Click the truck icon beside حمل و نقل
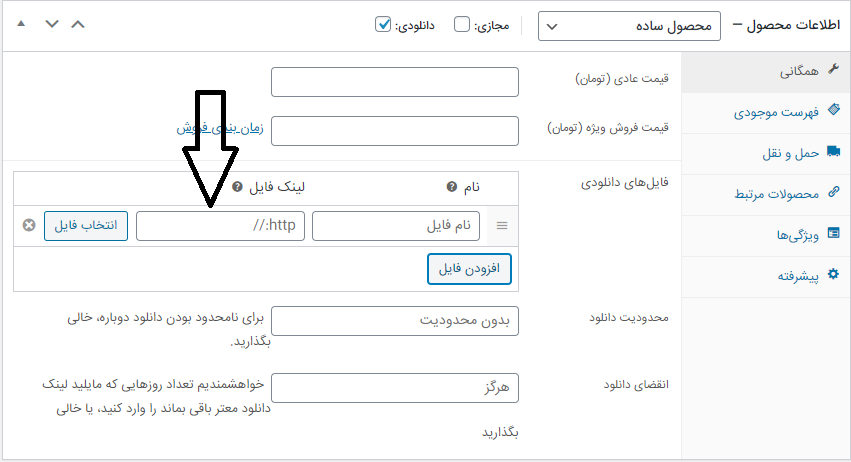 click(834, 151)
